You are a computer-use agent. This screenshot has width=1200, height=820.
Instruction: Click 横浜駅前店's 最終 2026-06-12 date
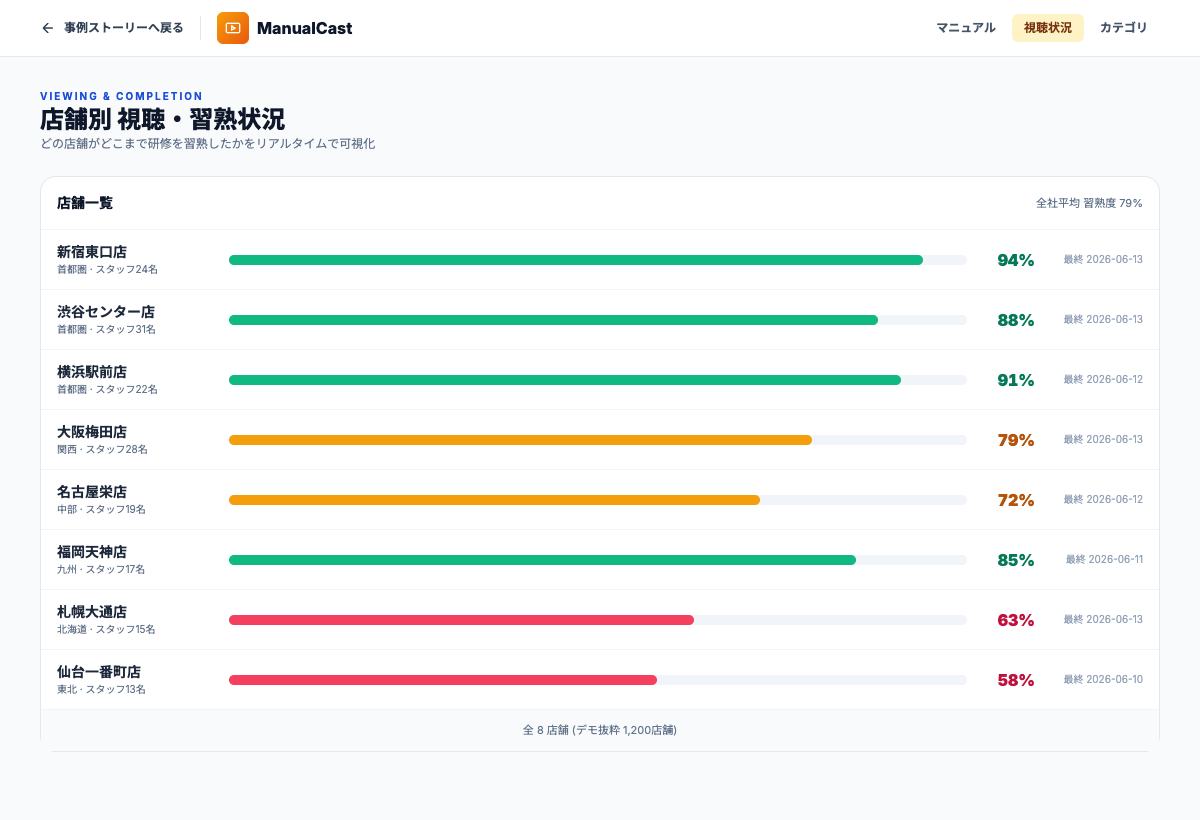click(x=1103, y=380)
